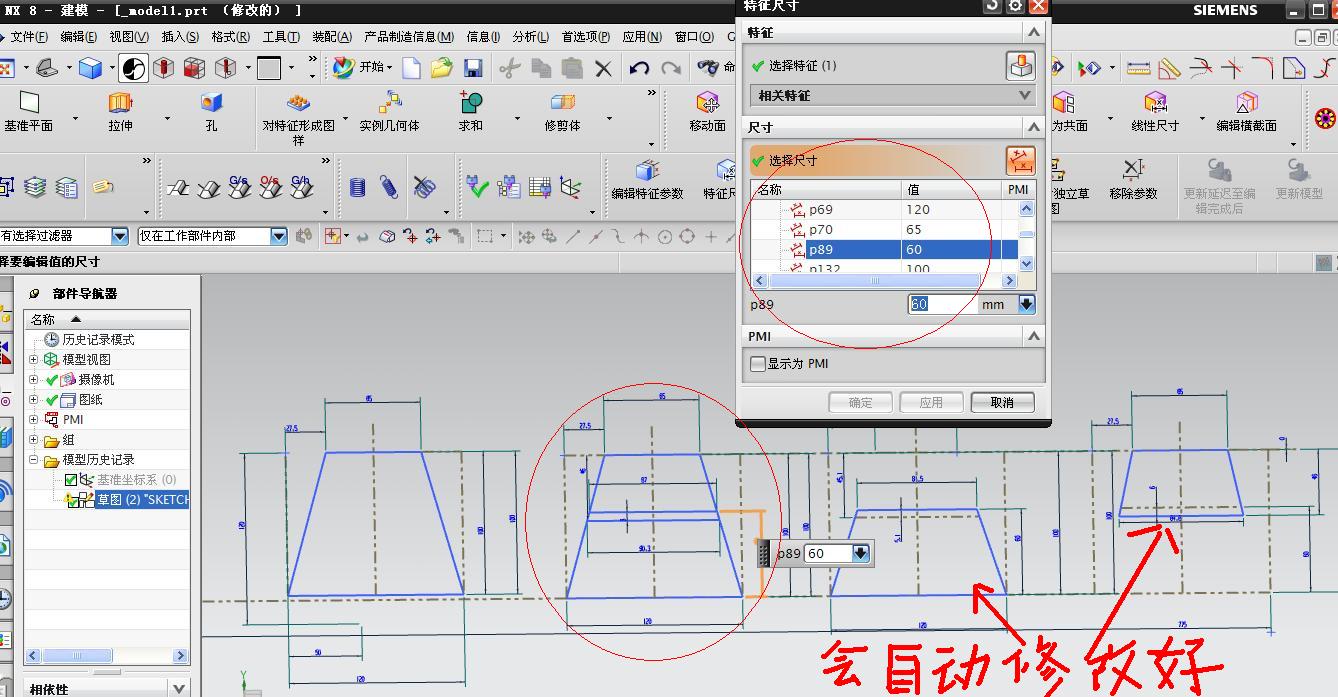1338x697 pixels.
Task: Click the Redo arrow icon
Action: tap(671, 68)
